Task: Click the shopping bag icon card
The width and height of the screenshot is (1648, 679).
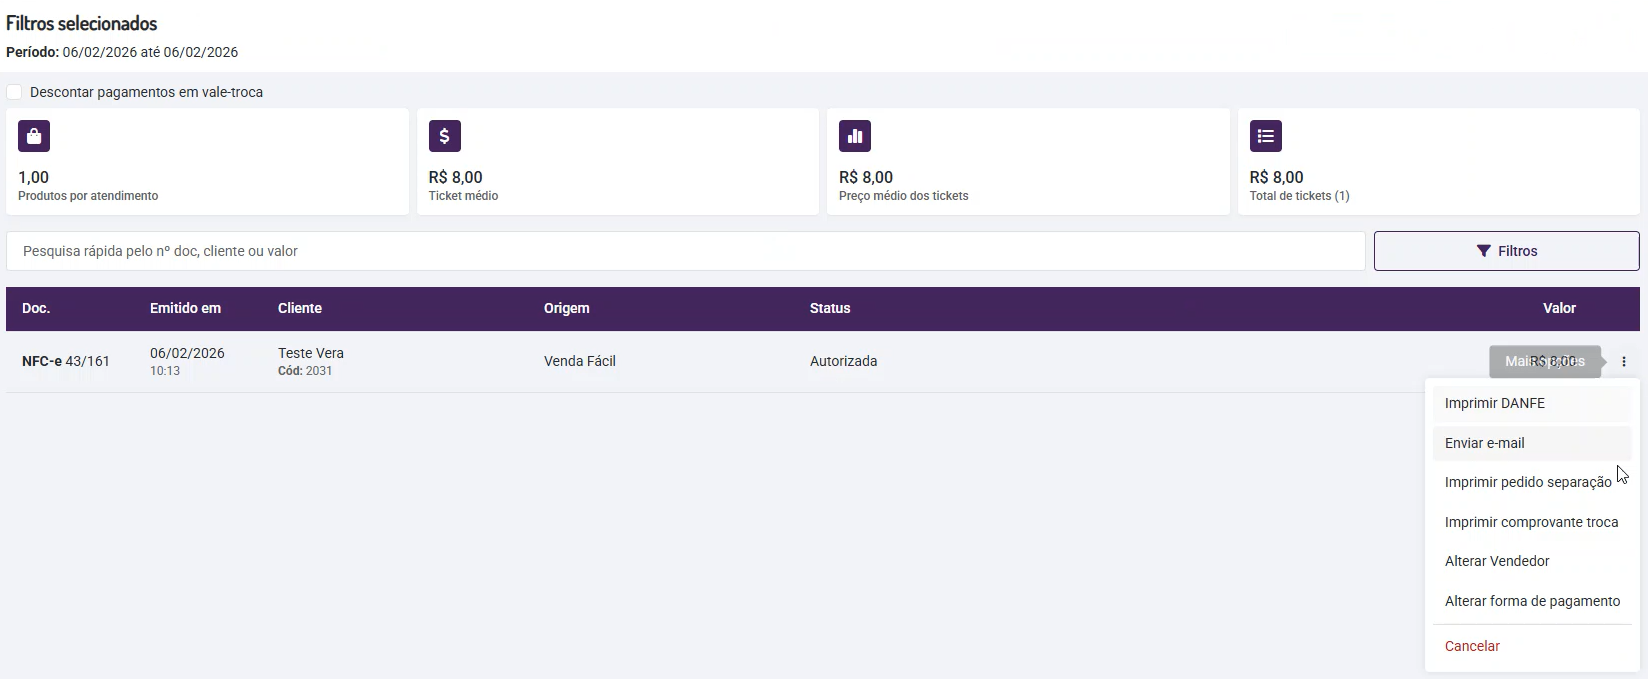Action: [34, 136]
